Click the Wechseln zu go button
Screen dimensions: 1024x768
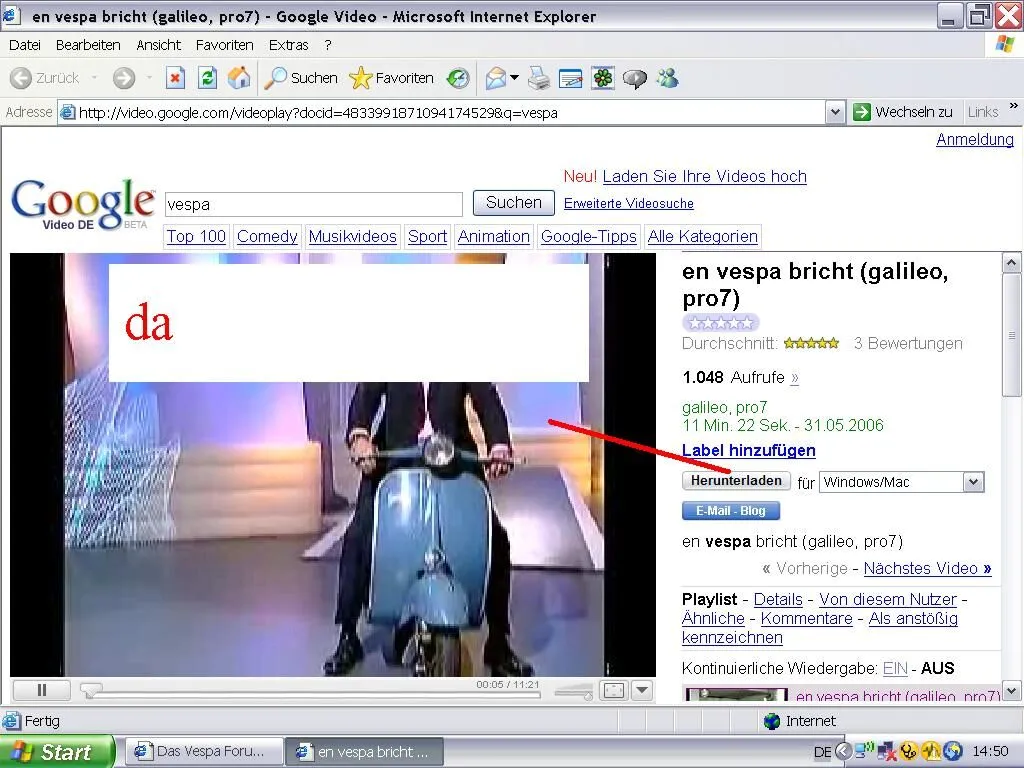(903, 112)
